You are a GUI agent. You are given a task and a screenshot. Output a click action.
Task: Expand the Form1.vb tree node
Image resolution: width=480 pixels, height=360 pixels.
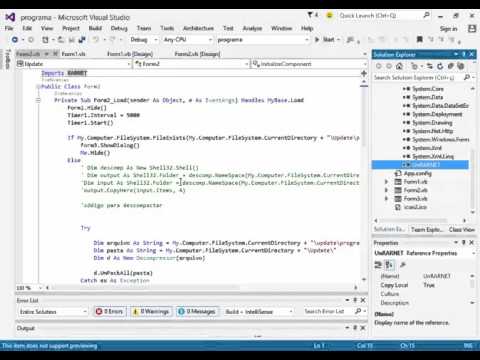point(386,182)
